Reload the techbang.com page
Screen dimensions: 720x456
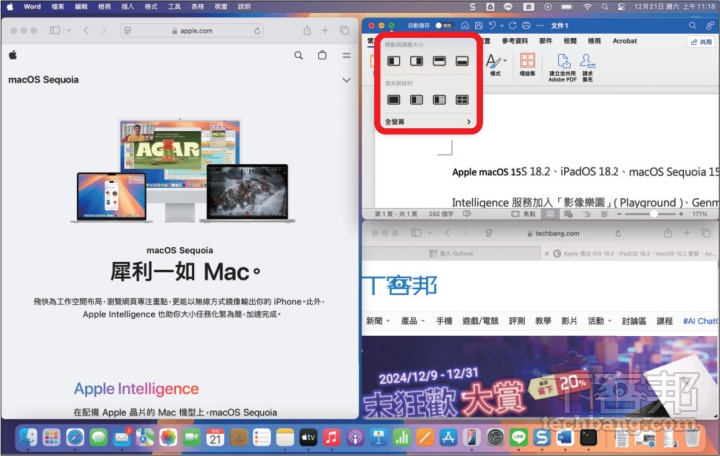(618, 233)
